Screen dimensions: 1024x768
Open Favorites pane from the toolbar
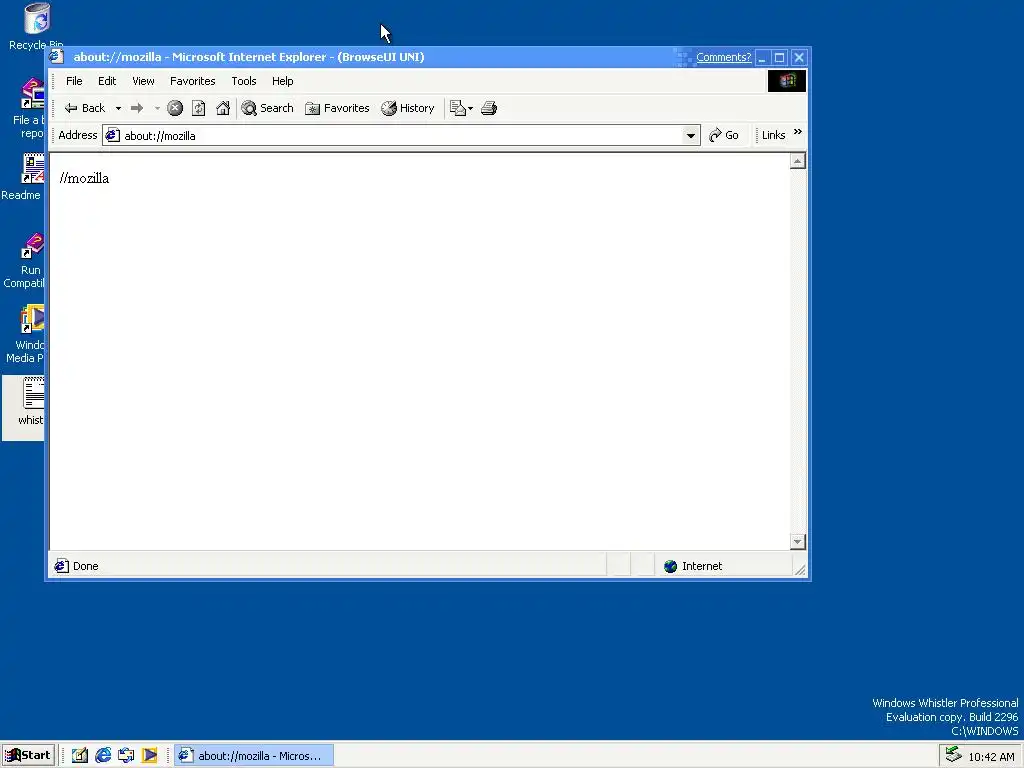(x=338, y=108)
